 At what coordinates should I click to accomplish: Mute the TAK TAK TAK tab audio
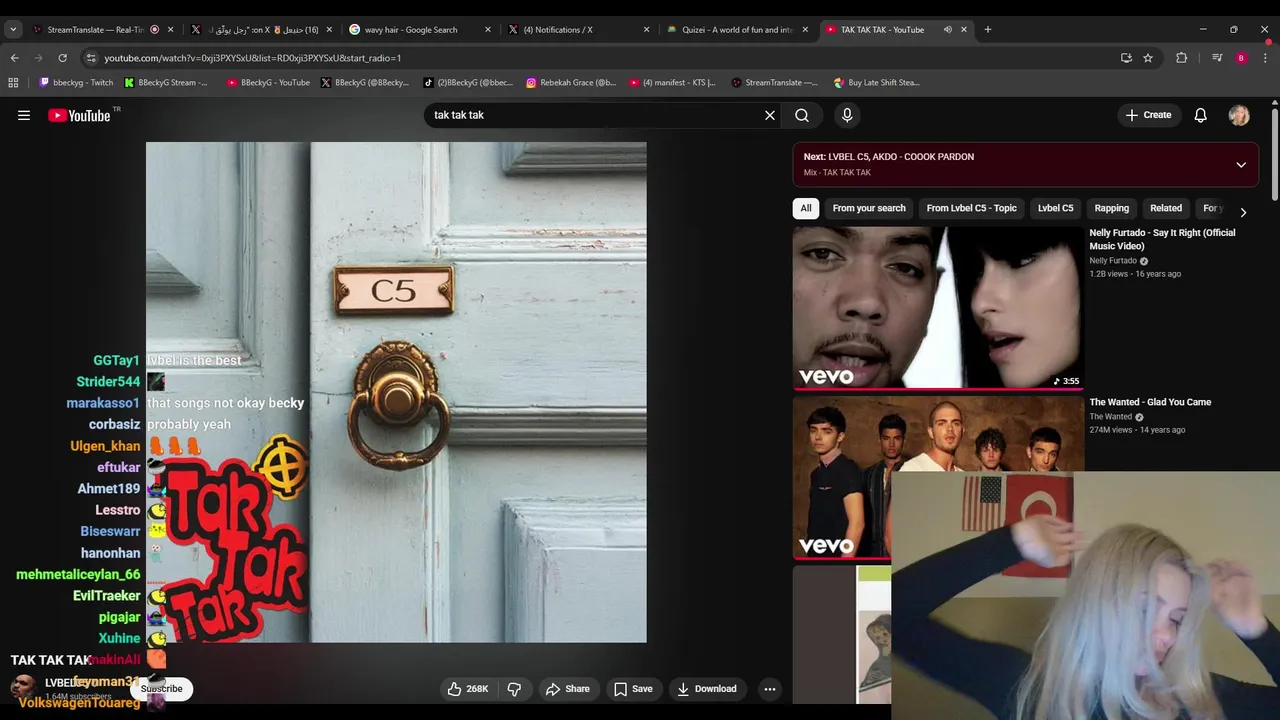(947, 30)
